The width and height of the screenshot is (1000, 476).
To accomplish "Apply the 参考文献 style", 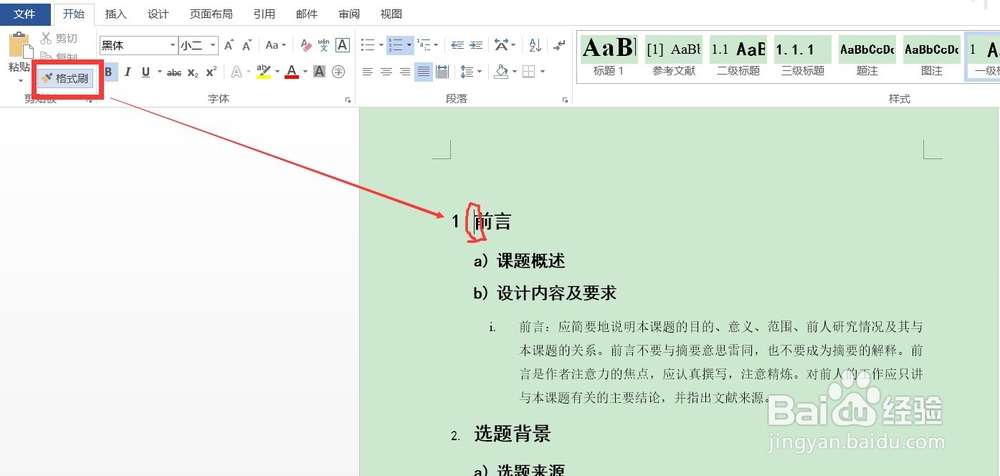I will [673, 57].
